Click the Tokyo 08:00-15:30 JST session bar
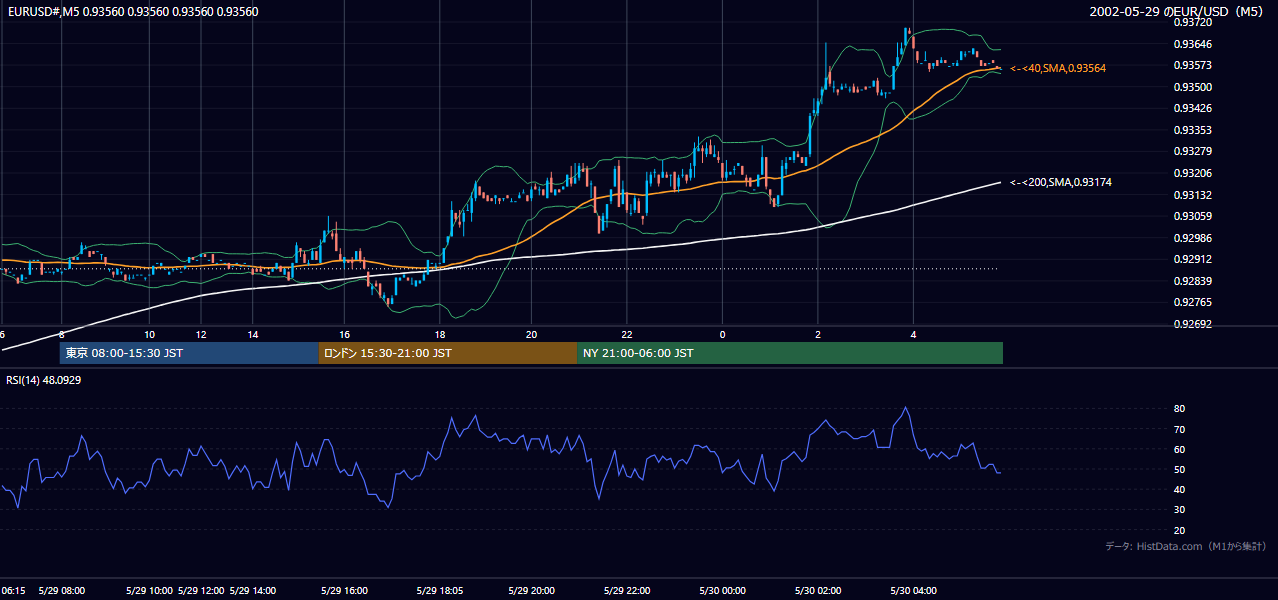This screenshot has height=600, width=1278. click(x=189, y=353)
